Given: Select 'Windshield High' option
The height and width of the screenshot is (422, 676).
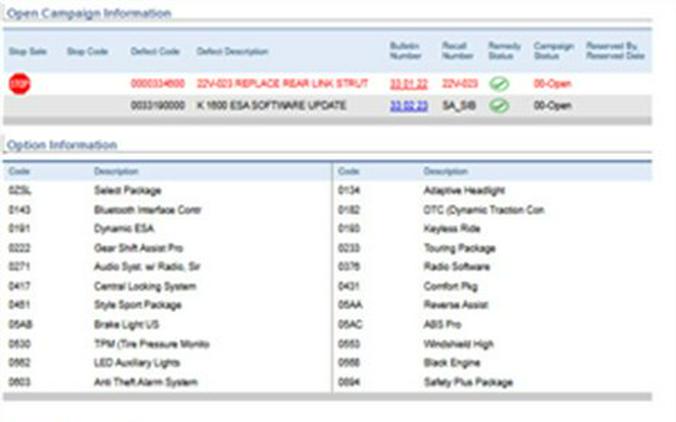Looking at the screenshot, I should point(459,344).
